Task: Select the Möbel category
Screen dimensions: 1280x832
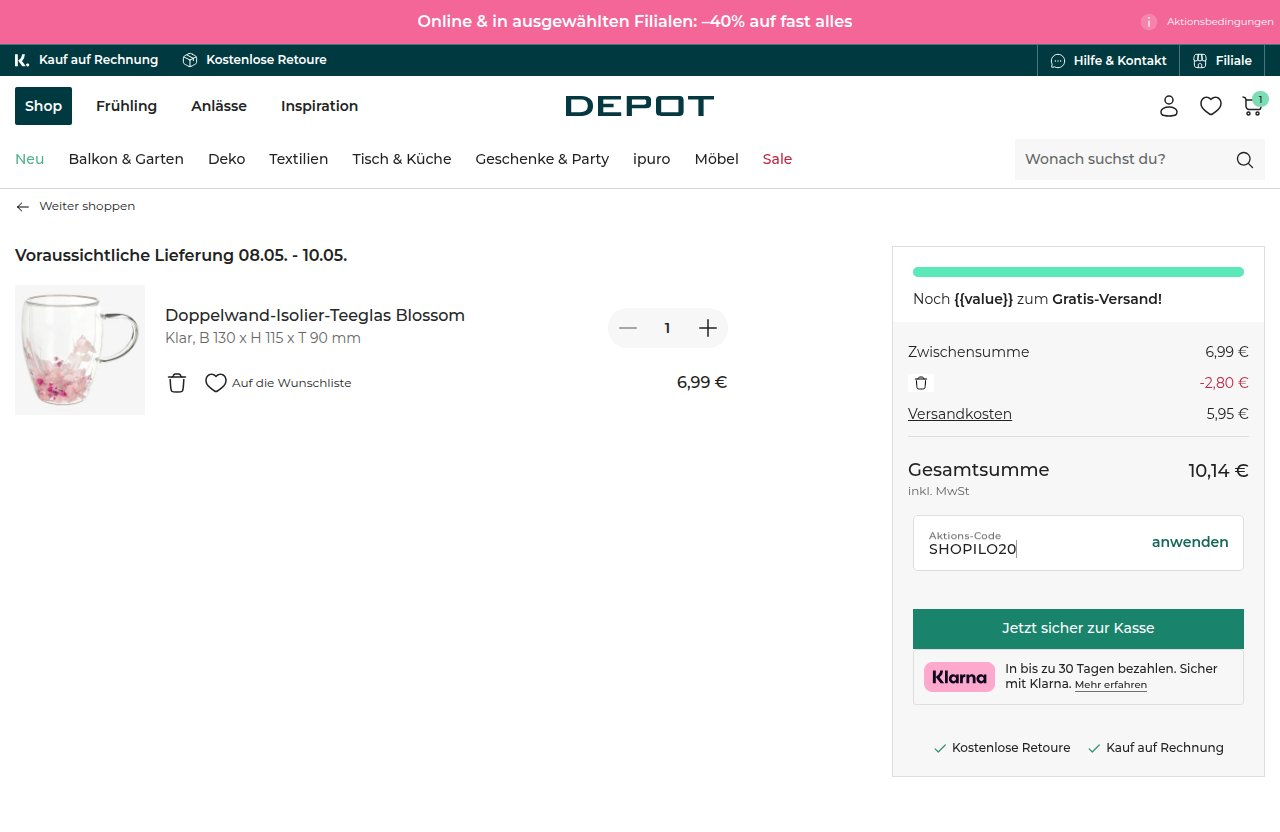Action: coord(717,159)
